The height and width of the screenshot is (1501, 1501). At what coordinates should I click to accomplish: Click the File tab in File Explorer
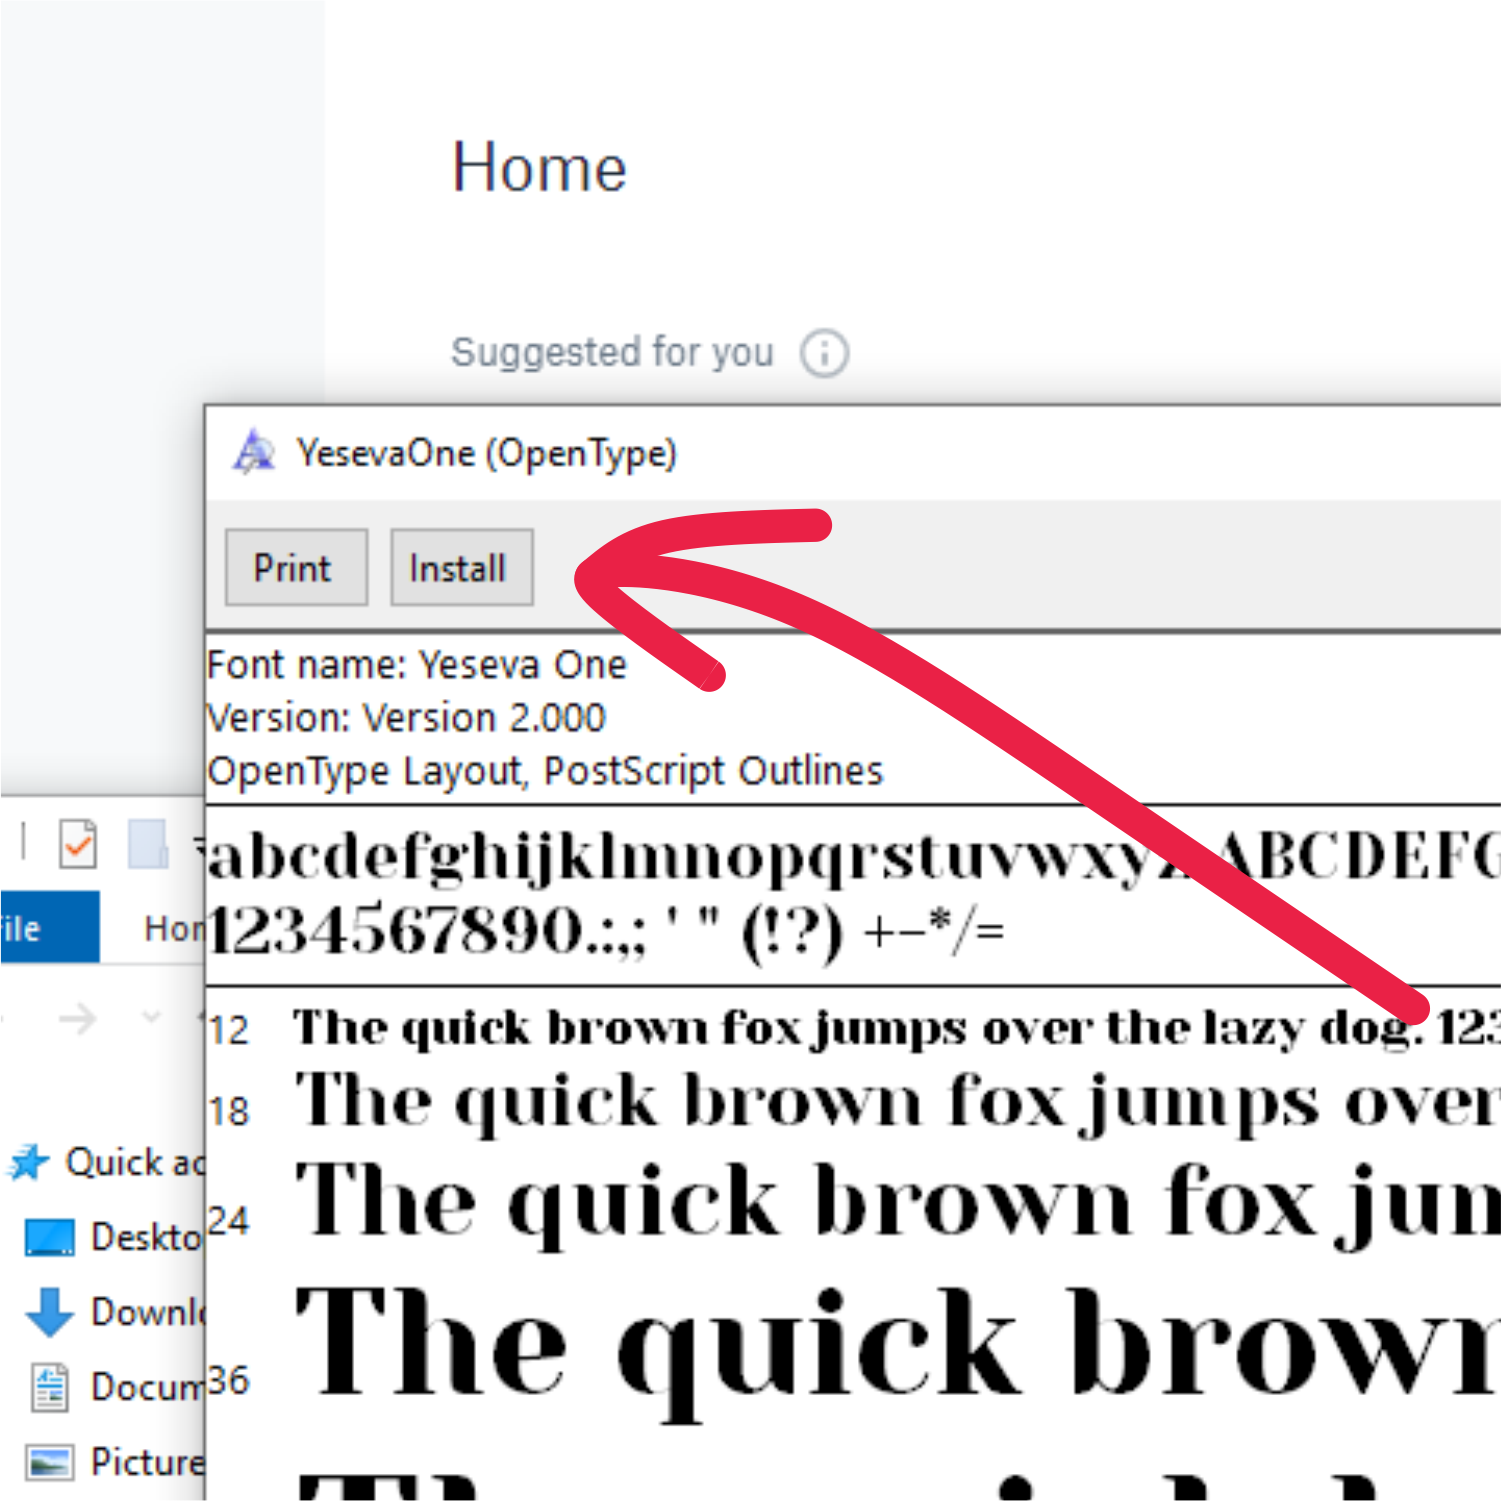48,927
